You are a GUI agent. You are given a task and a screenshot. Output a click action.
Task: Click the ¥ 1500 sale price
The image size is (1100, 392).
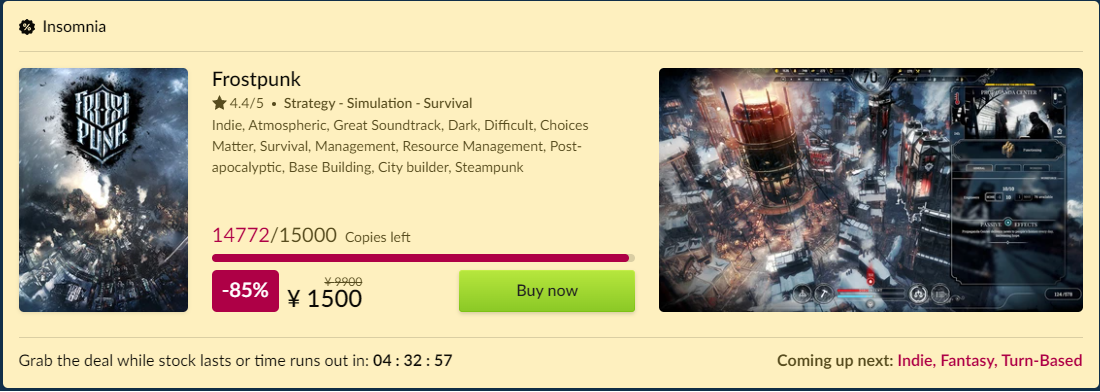(x=325, y=299)
